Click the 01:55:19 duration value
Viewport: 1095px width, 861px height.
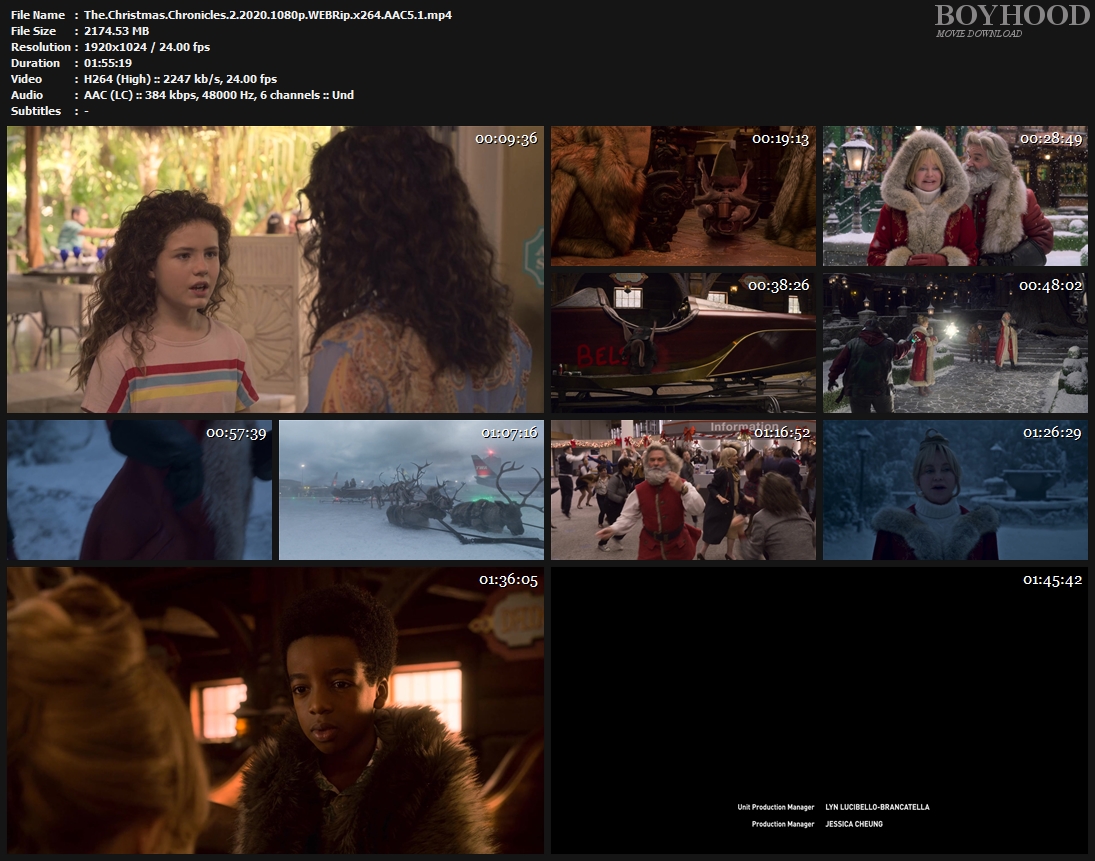point(108,63)
